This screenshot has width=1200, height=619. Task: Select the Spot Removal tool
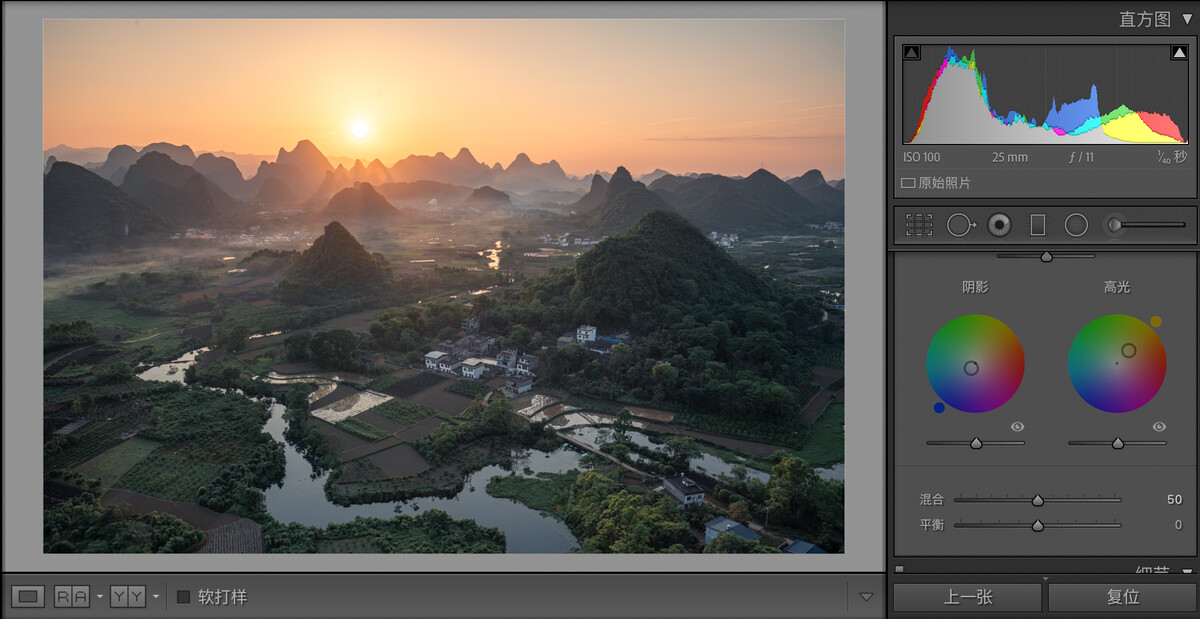coord(960,225)
